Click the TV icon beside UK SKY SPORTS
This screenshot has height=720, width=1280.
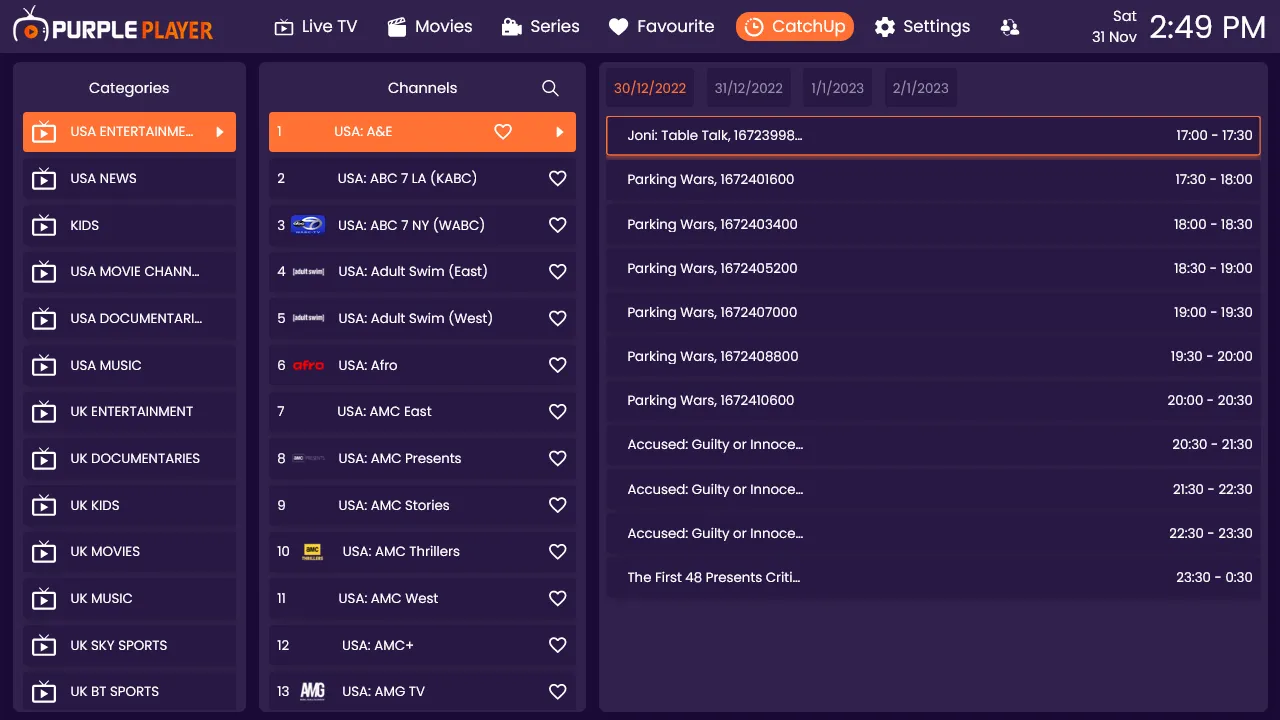point(44,646)
